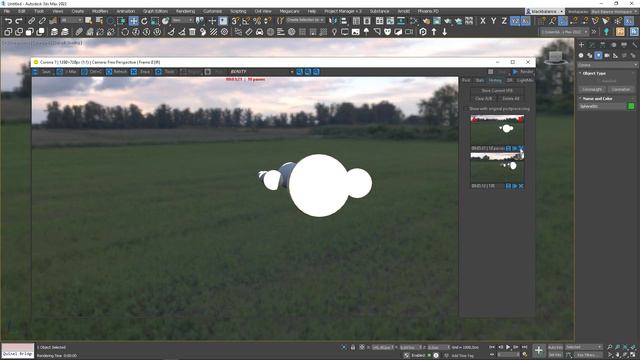
Task: Click the object name input field
Action: point(602,106)
